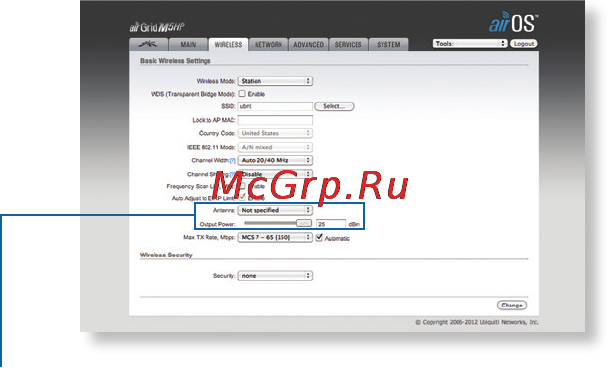Open IEEE 802.11 Mode dropdown

coord(275,147)
